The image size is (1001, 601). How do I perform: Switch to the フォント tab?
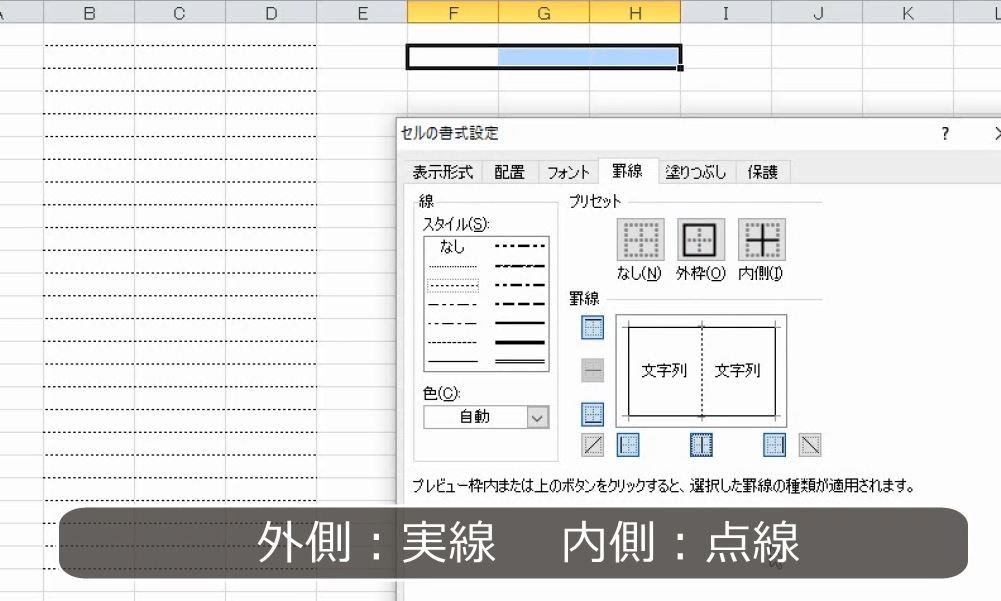pos(568,171)
